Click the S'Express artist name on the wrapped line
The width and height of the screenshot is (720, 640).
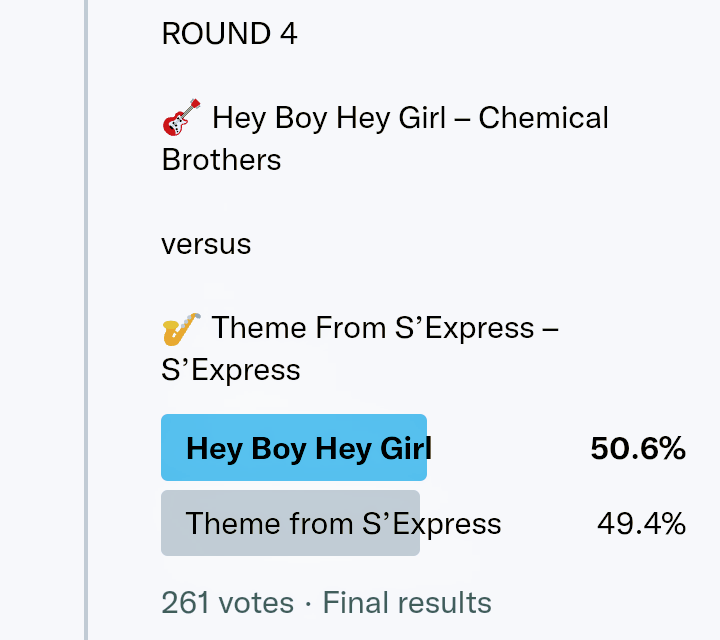[230, 370]
